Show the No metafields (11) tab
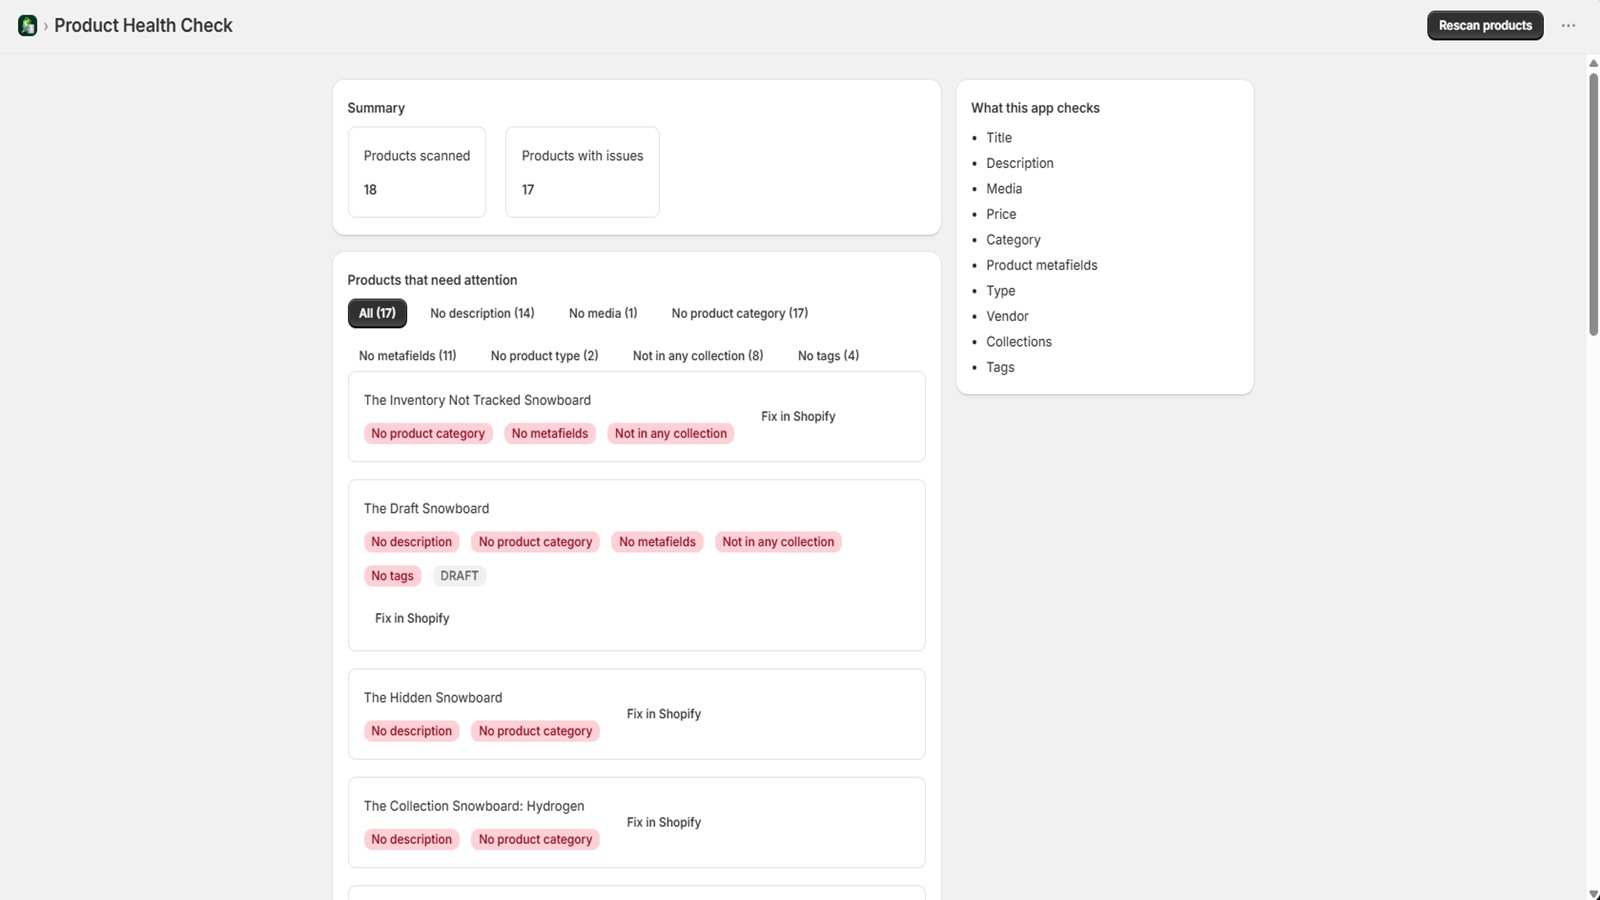This screenshot has height=900, width=1600. [x=408, y=356]
